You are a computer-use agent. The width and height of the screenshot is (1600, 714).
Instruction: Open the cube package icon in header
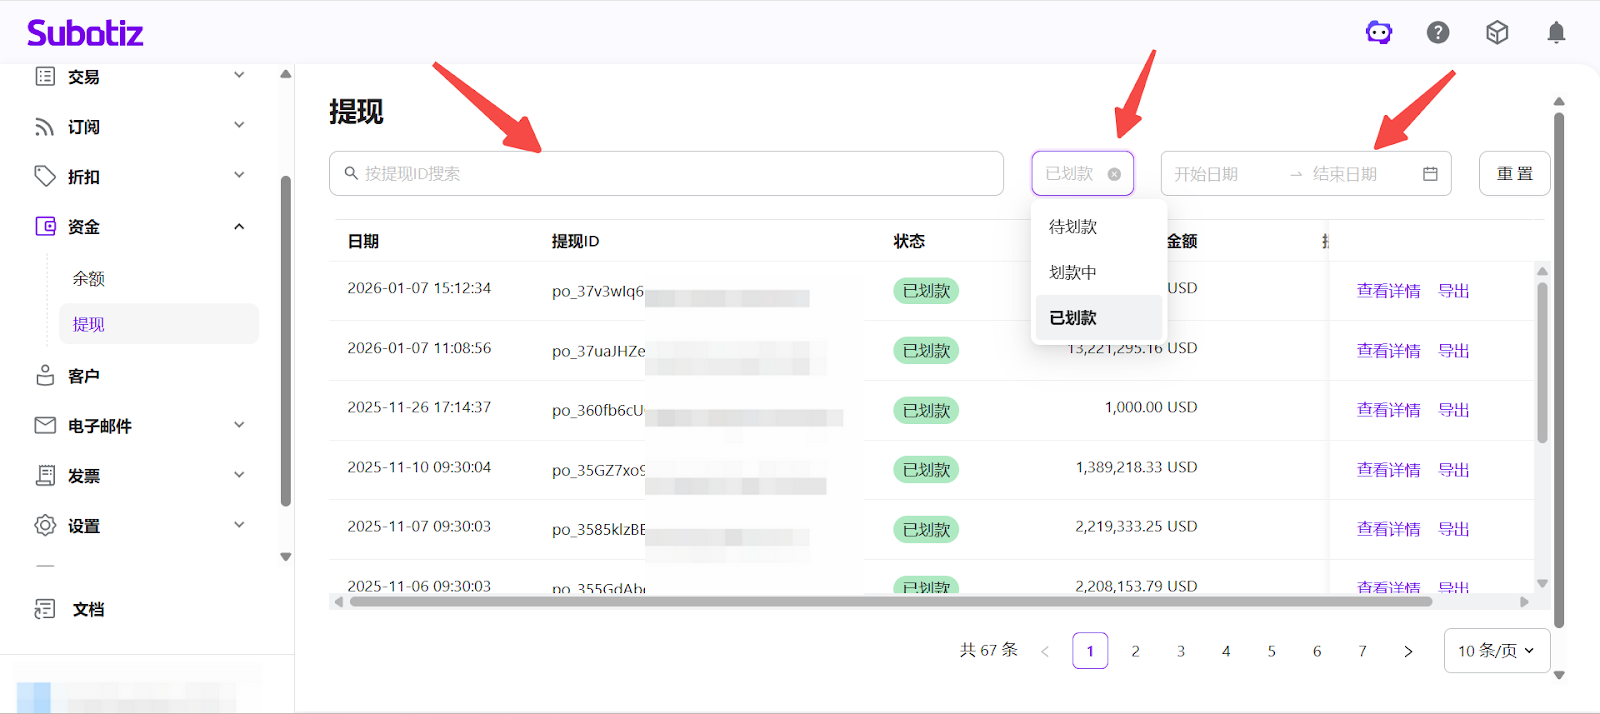[1497, 33]
